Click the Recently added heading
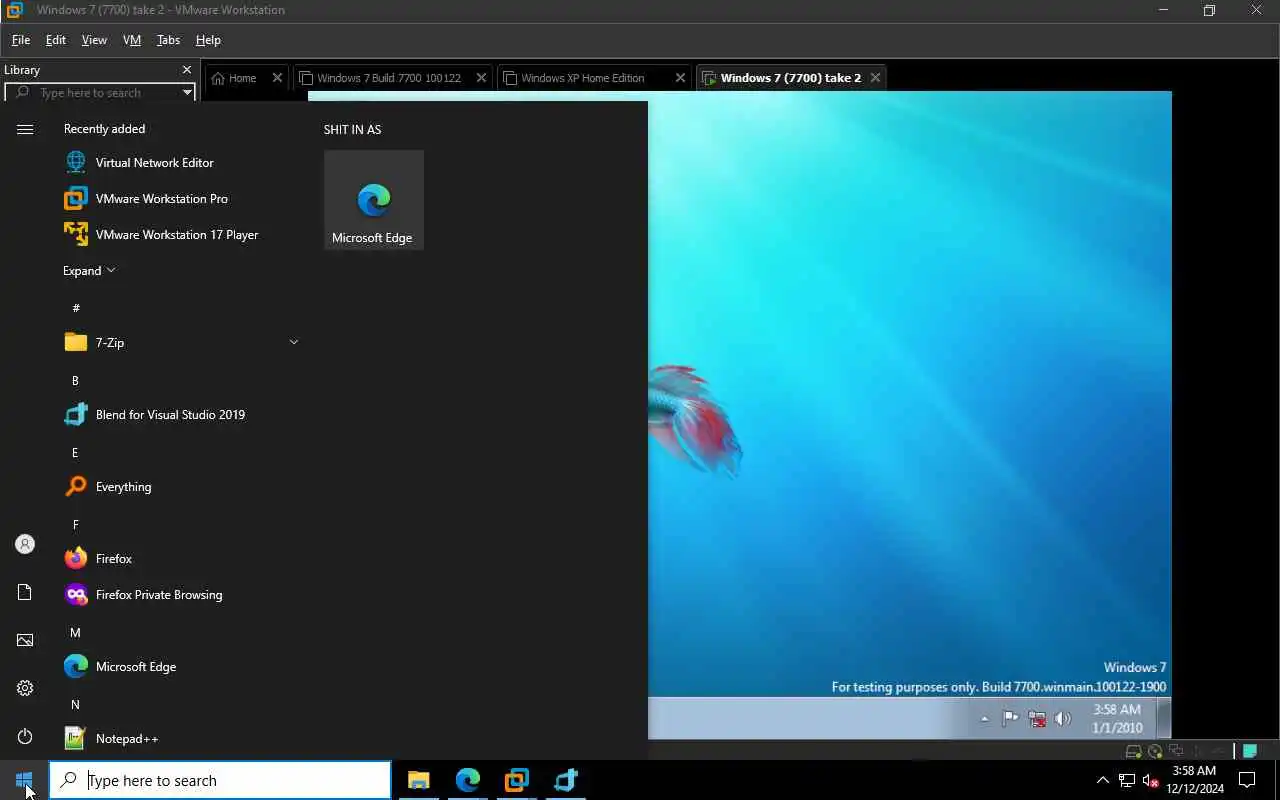Image resolution: width=1280 pixels, height=800 pixels. (x=104, y=128)
